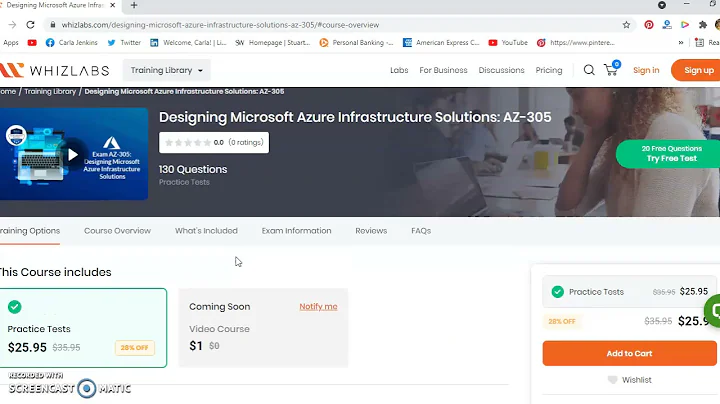Viewport: 720px width, 404px height.
Task: Close the Designing Microsoft Azure browser tab
Action: point(112,5)
